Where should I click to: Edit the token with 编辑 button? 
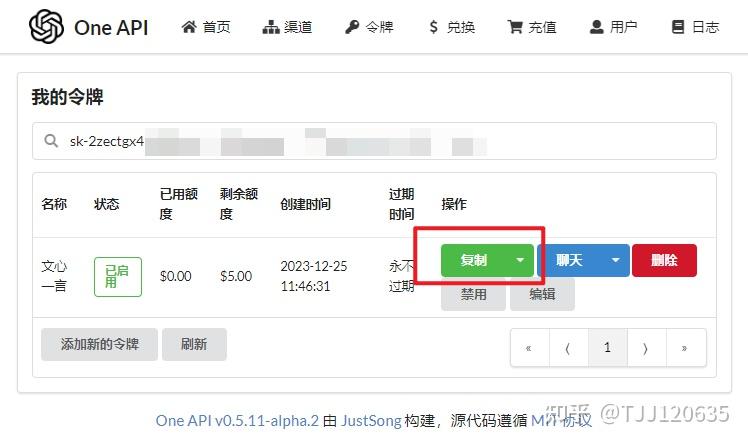542,294
